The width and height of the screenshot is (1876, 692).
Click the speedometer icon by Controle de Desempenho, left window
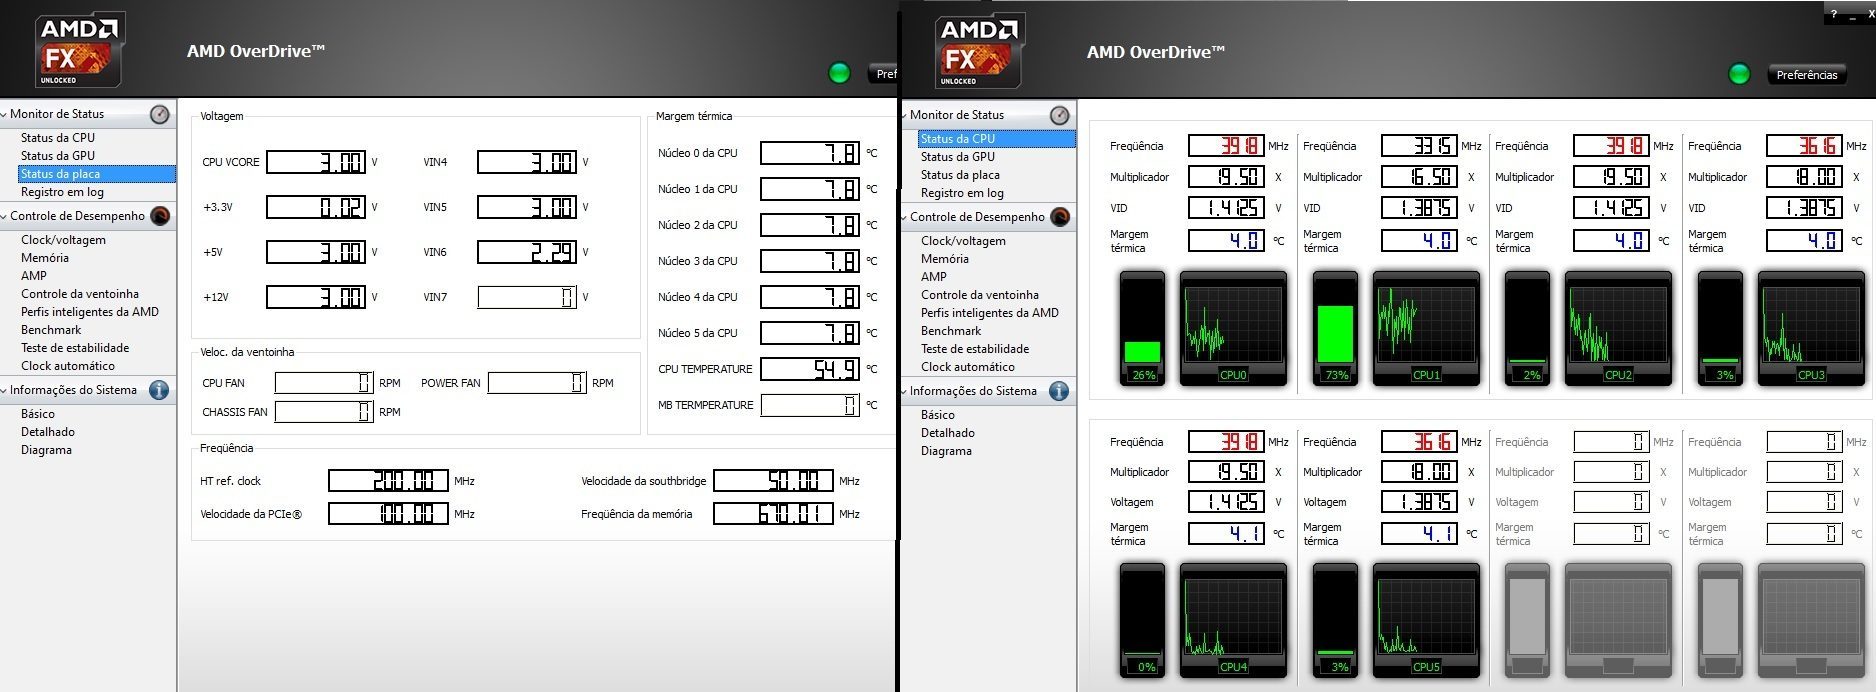pyautogui.click(x=160, y=216)
